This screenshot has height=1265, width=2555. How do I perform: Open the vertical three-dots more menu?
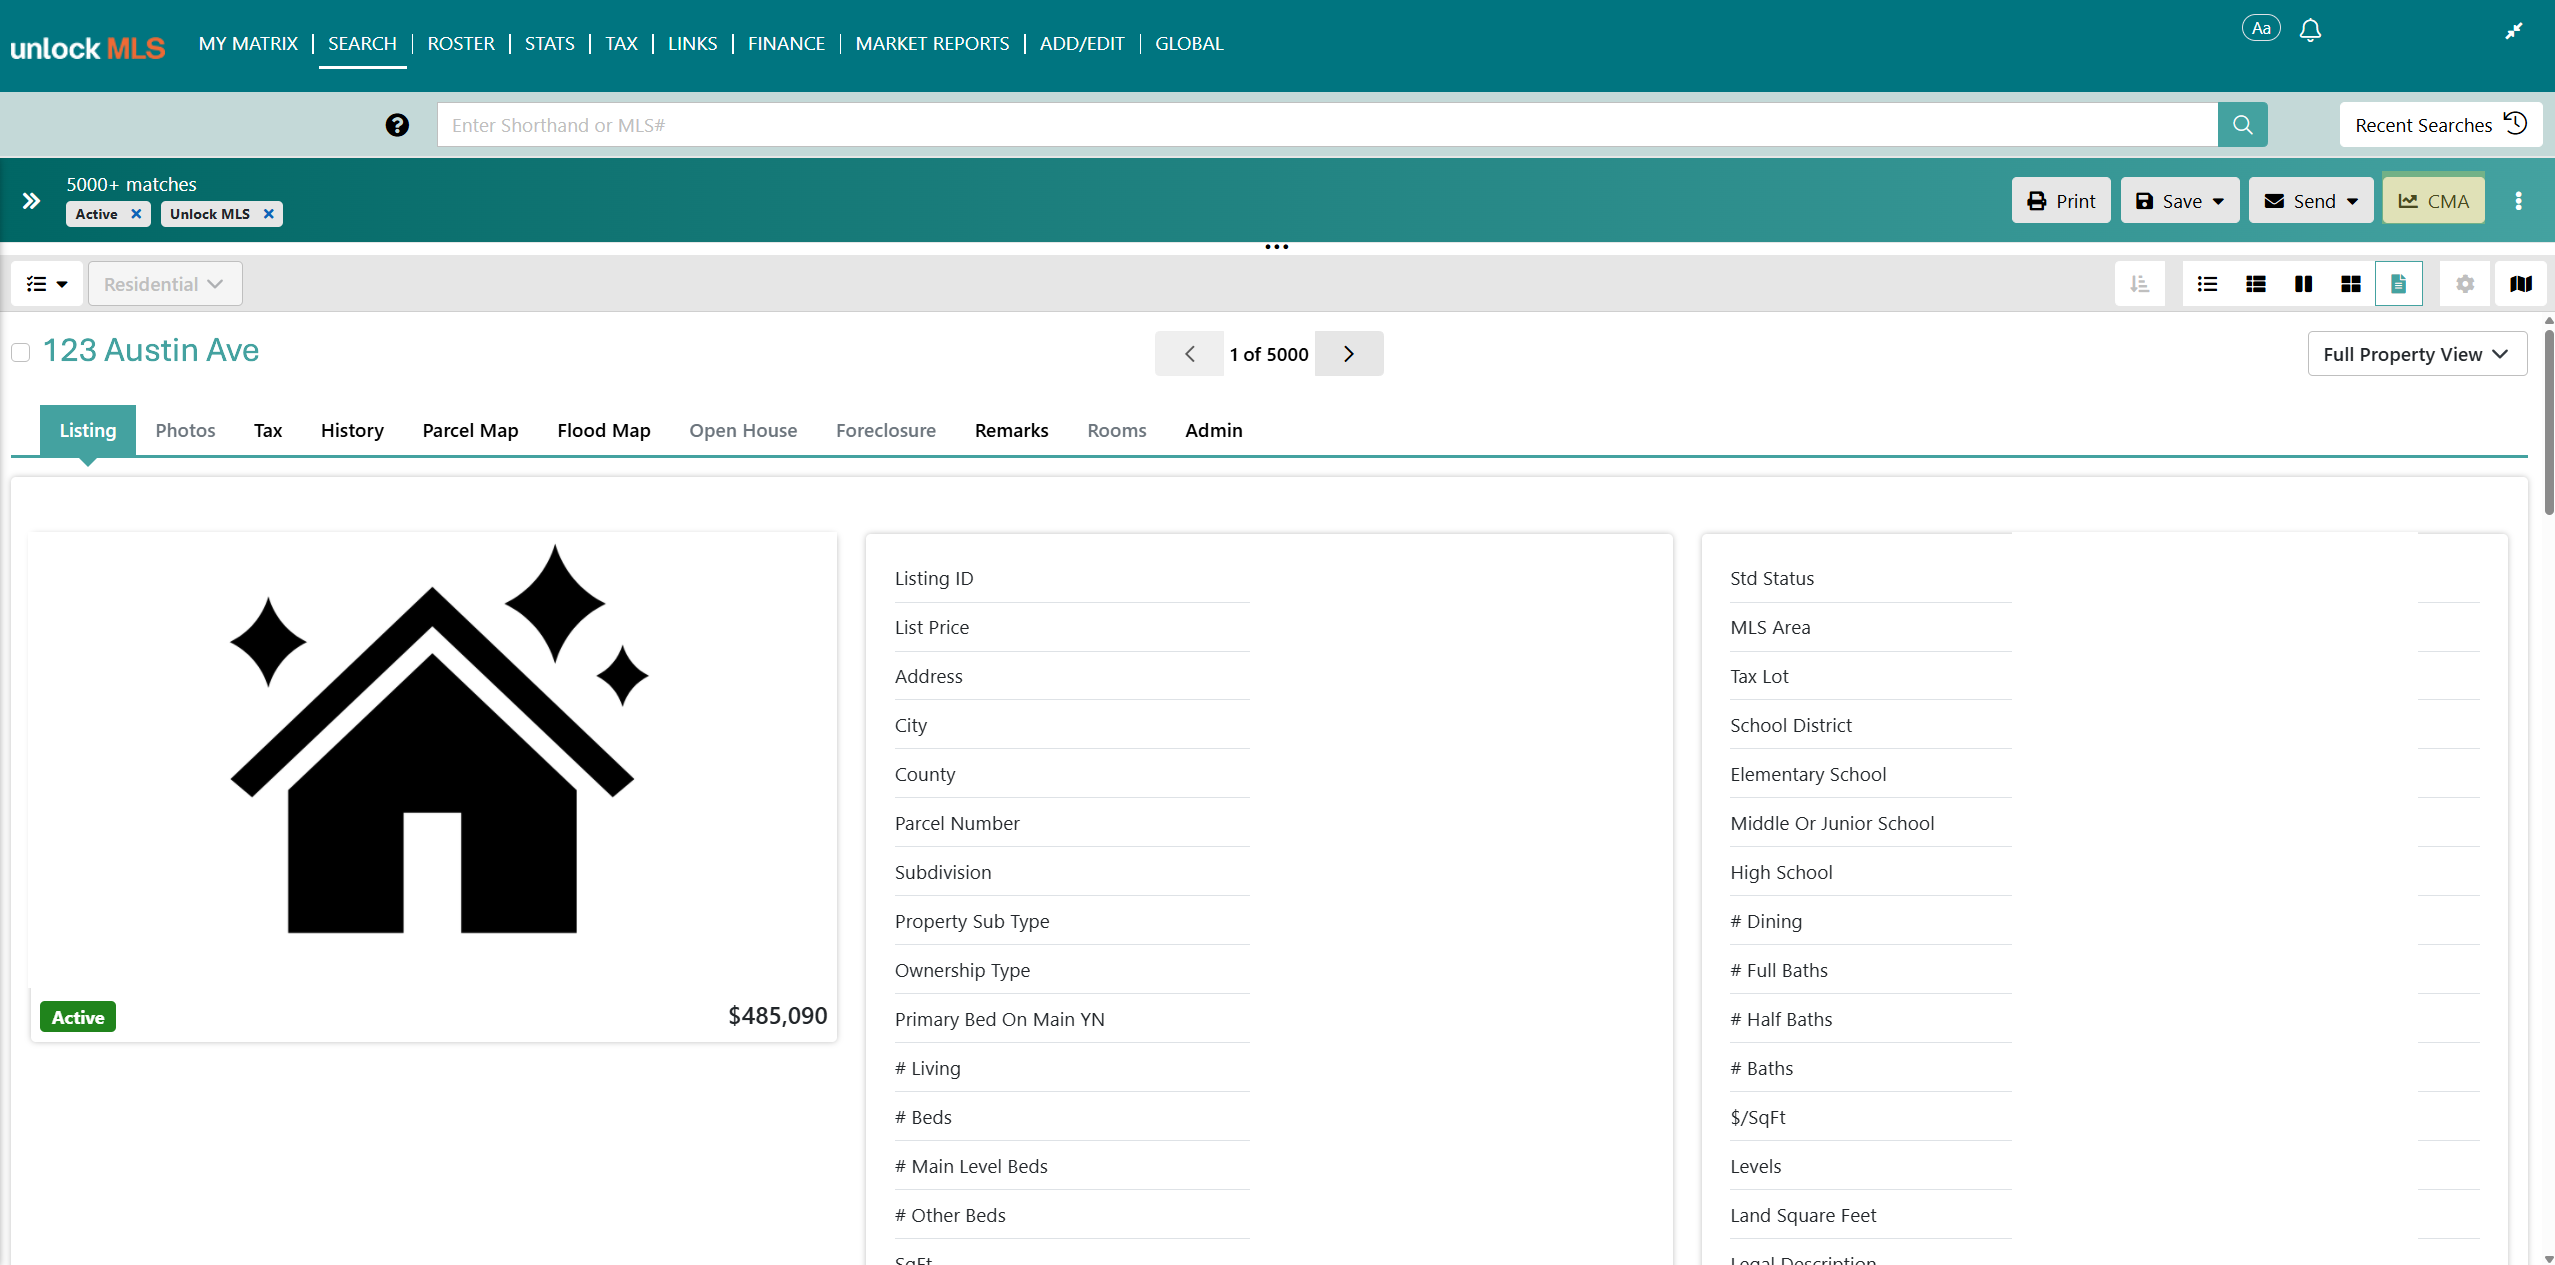point(2518,201)
